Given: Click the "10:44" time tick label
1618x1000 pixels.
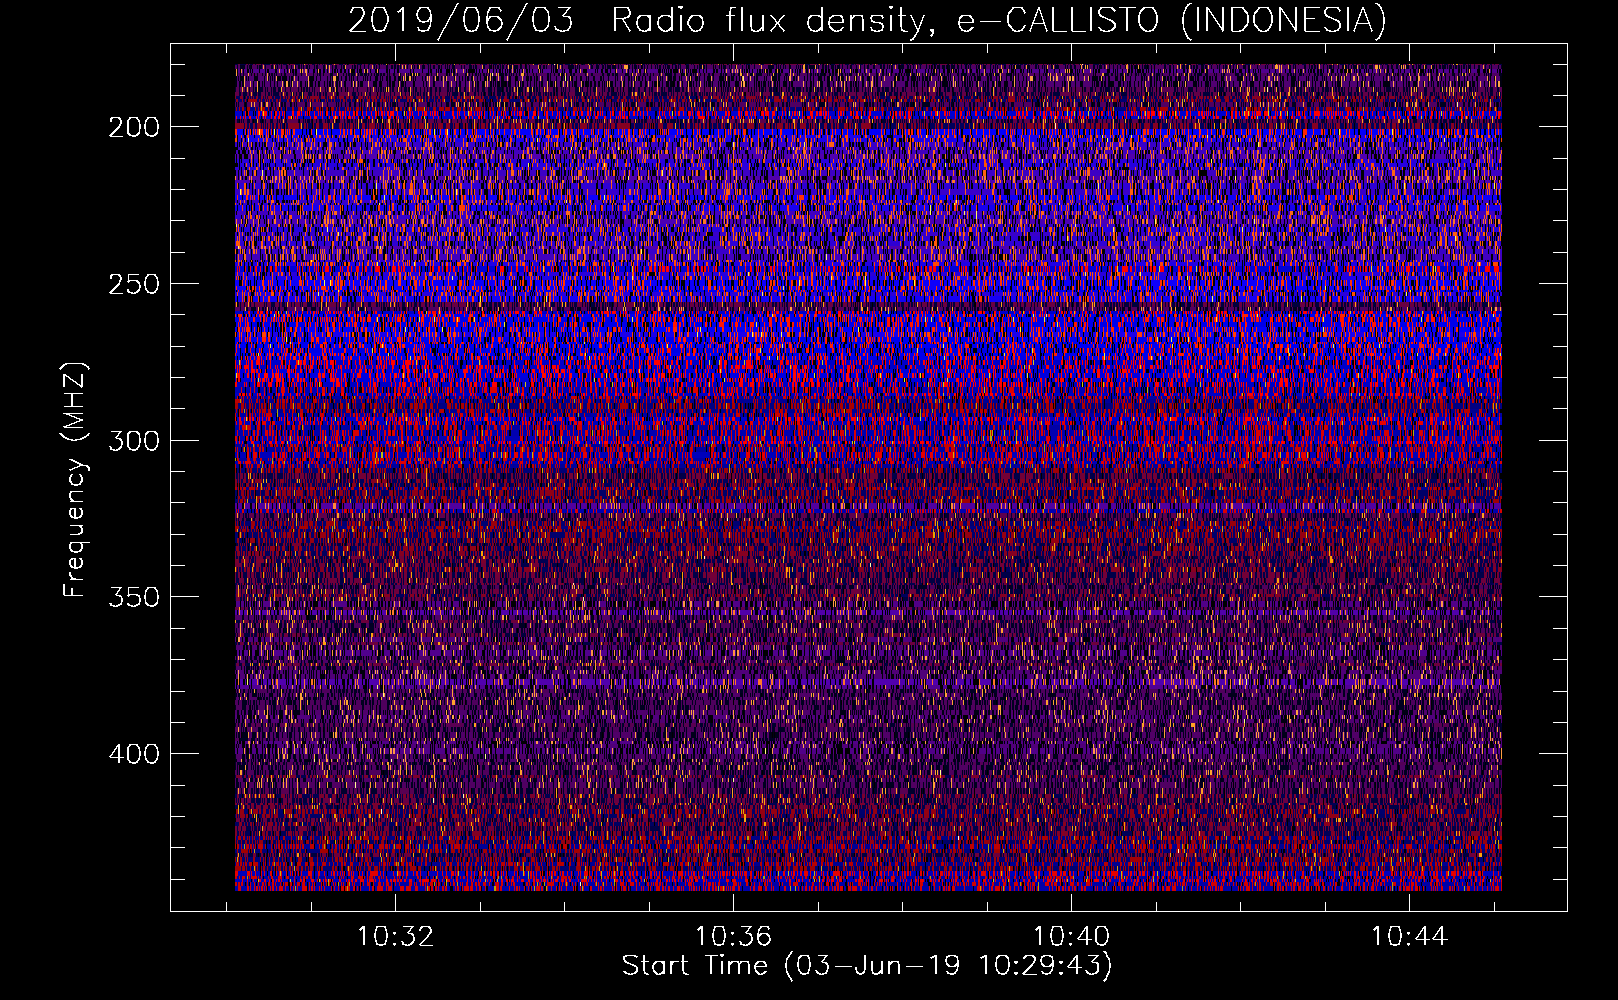Looking at the screenshot, I should [x=1409, y=937].
